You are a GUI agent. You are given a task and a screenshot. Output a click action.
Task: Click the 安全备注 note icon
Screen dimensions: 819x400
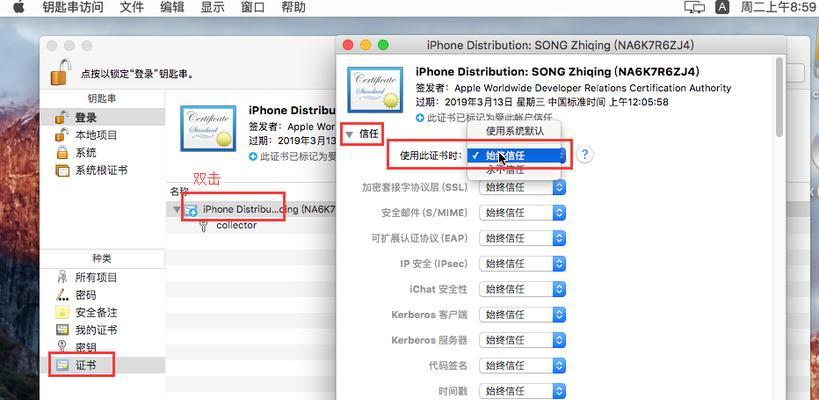(x=62, y=312)
